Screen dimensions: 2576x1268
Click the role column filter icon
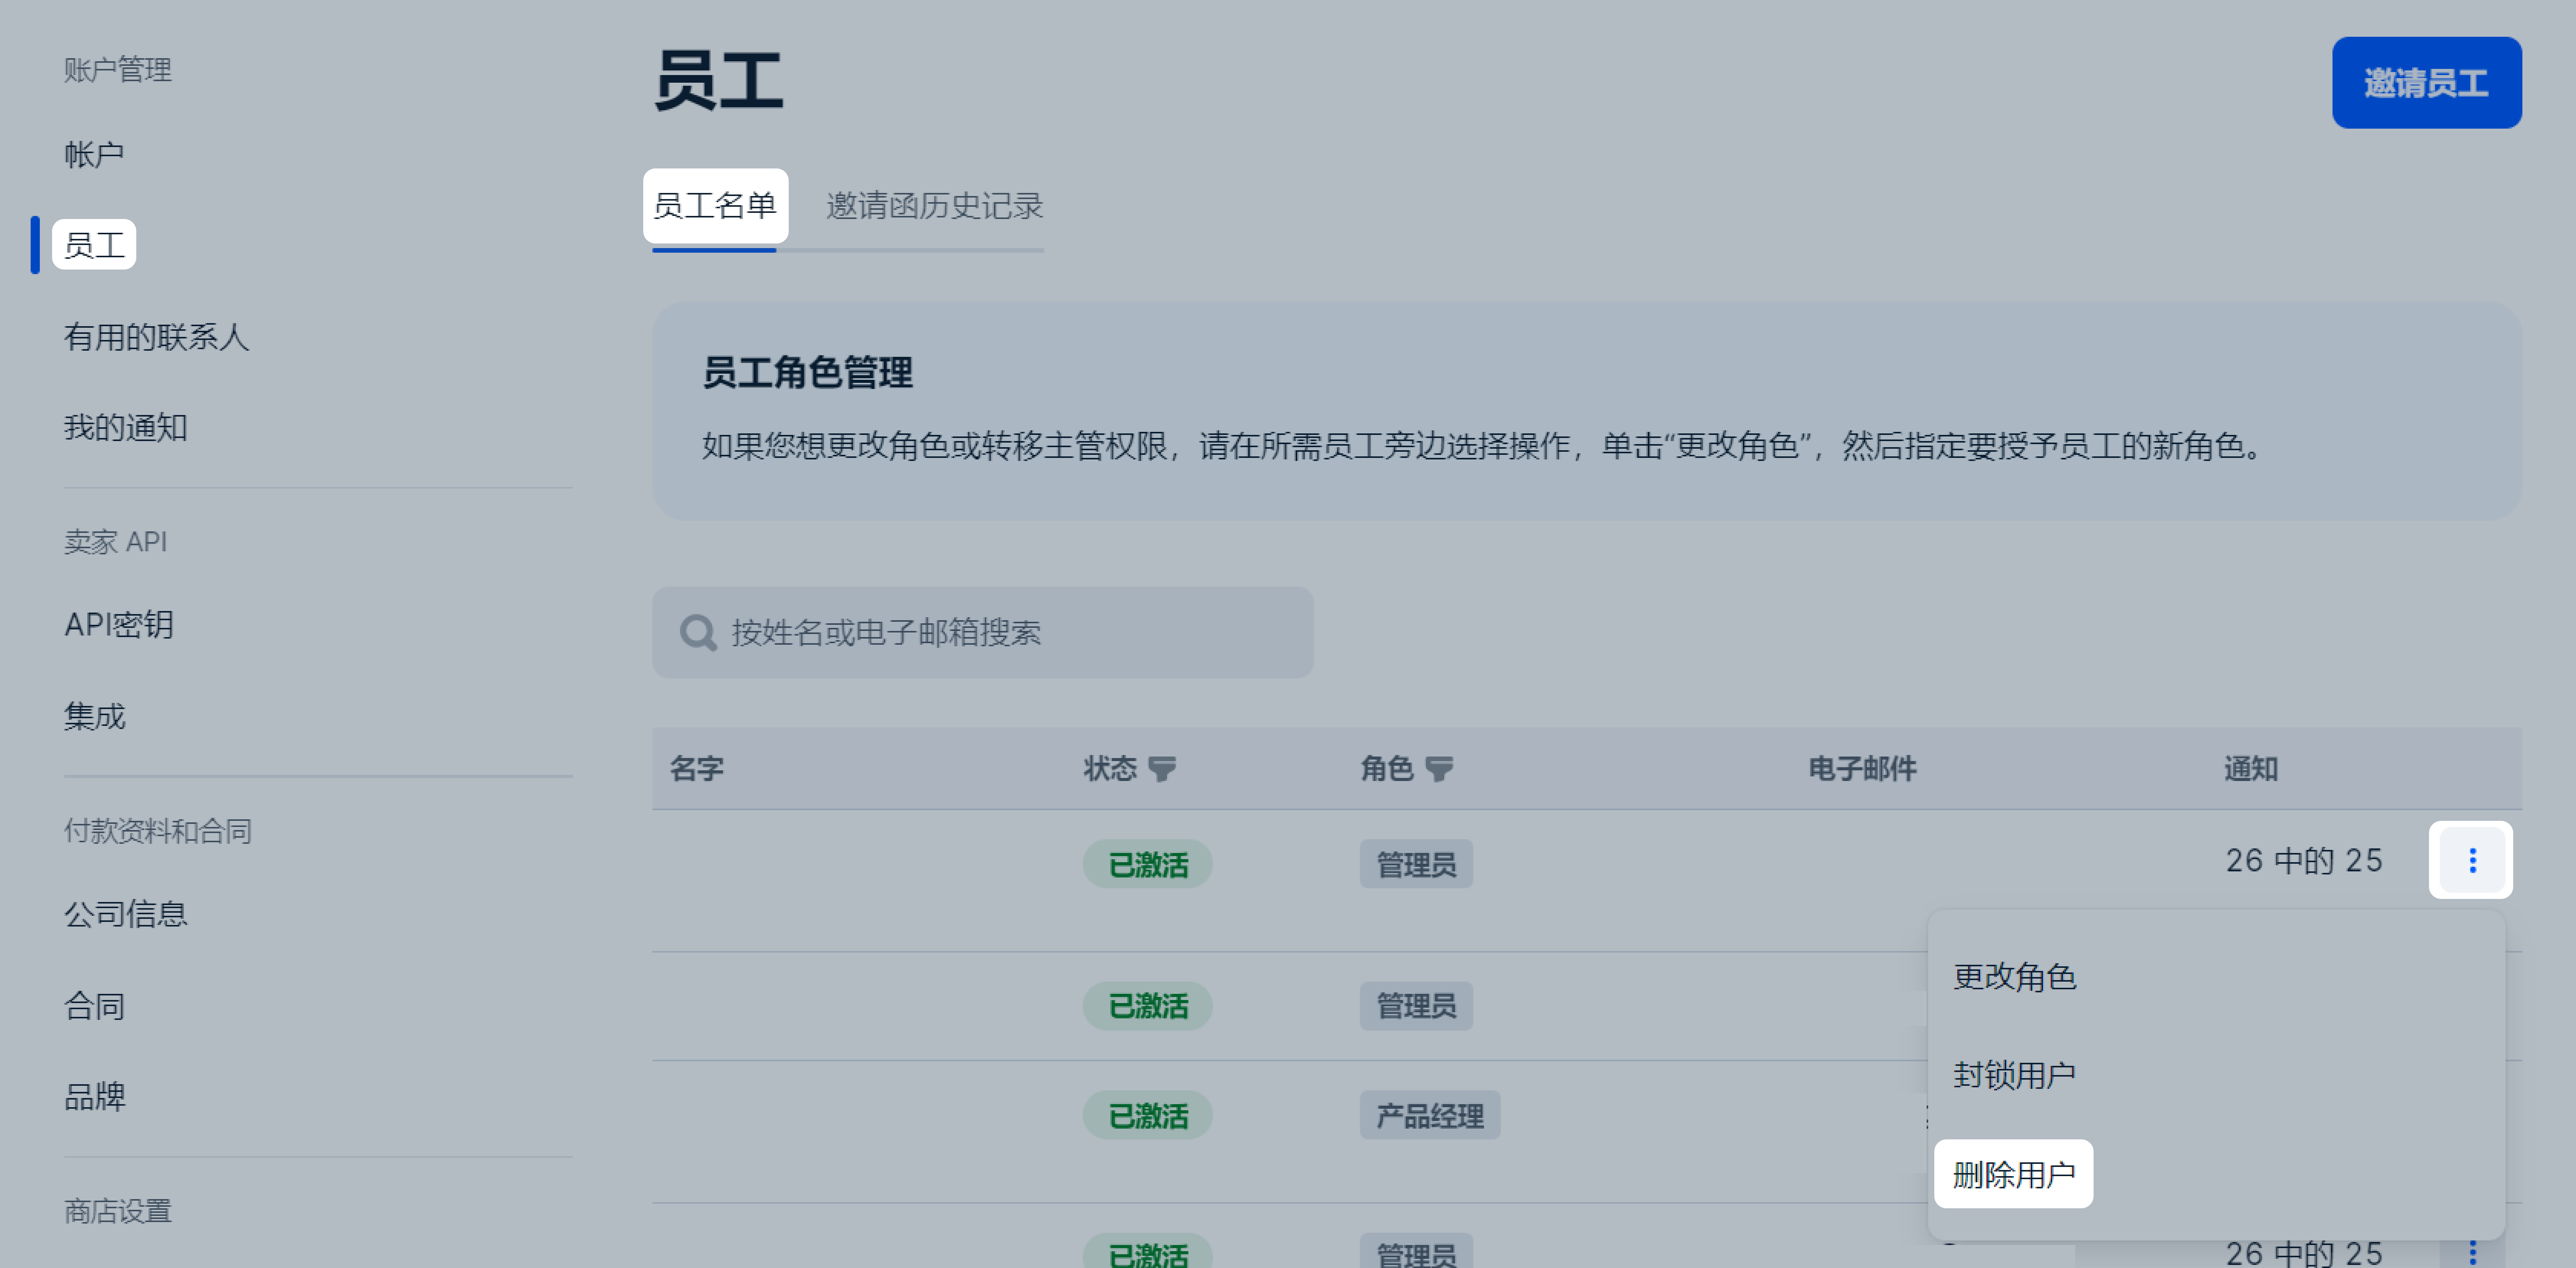[x=1438, y=769]
